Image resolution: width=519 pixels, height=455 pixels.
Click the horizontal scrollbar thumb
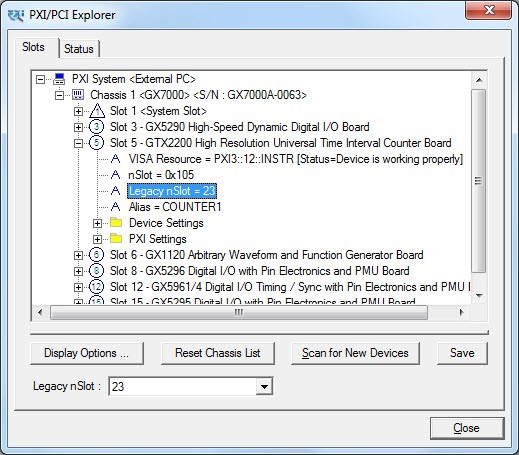click(x=239, y=313)
